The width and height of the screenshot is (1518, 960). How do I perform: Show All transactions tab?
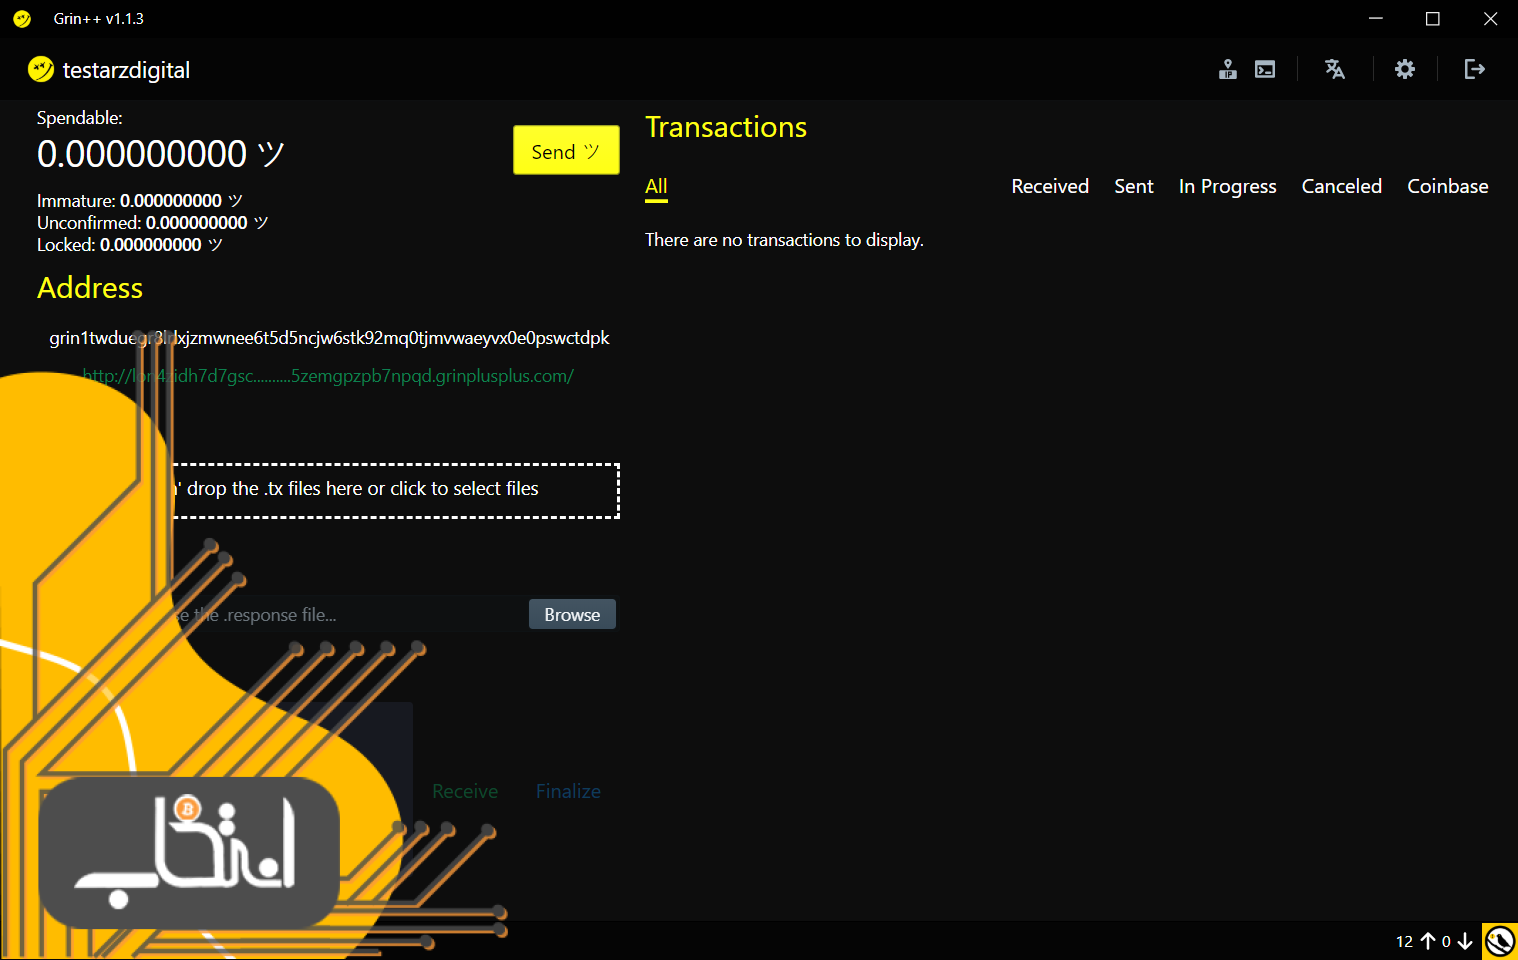point(656,187)
